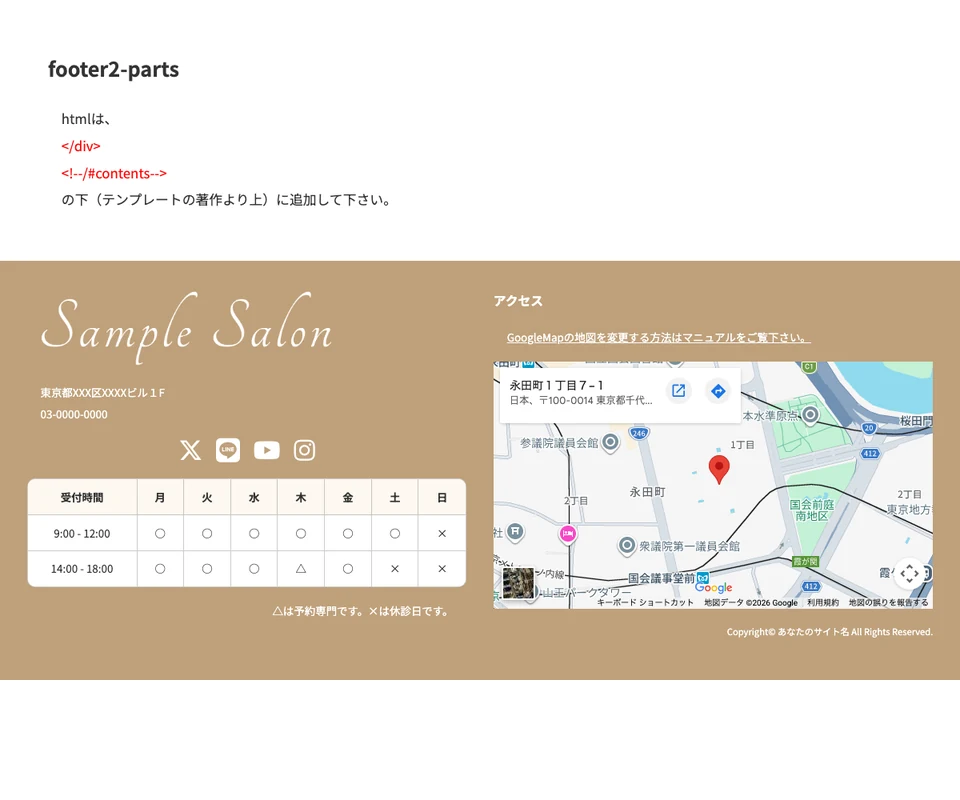
Task: Select the 参議院議員会館 map marker
Action: click(x=609, y=442)
